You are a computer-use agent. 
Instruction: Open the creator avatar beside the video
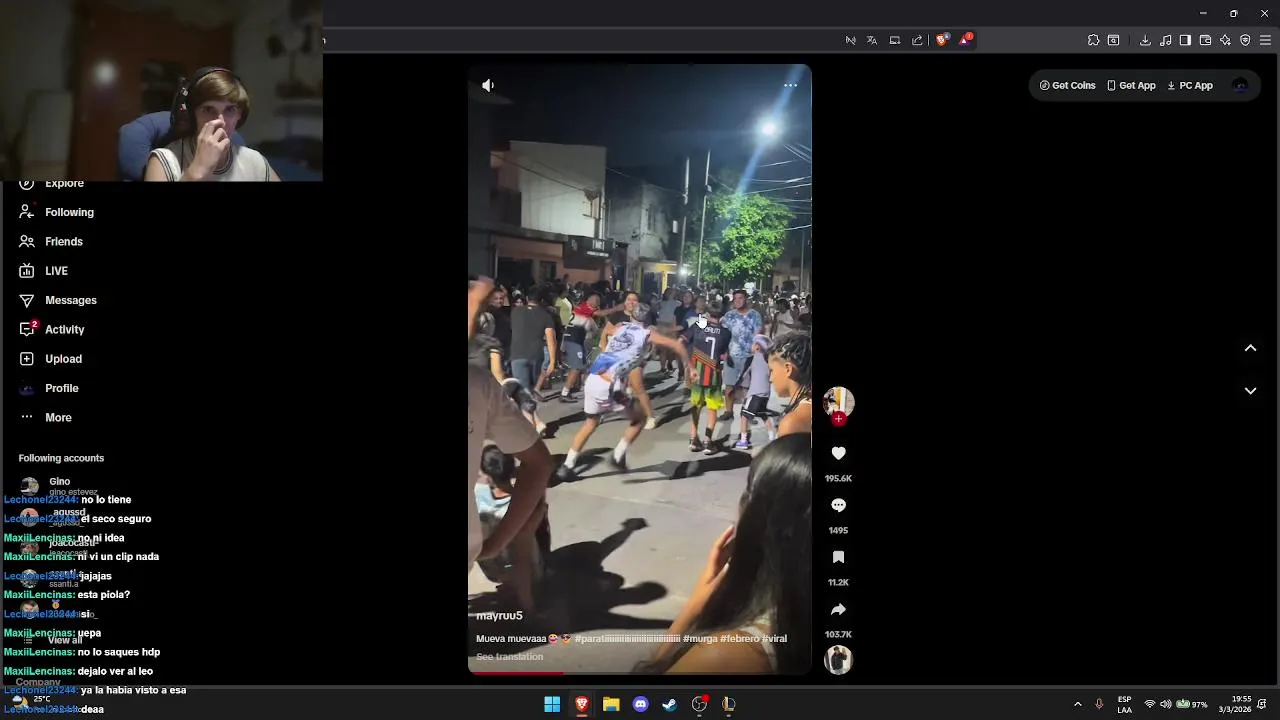click(x=838, y=402)
